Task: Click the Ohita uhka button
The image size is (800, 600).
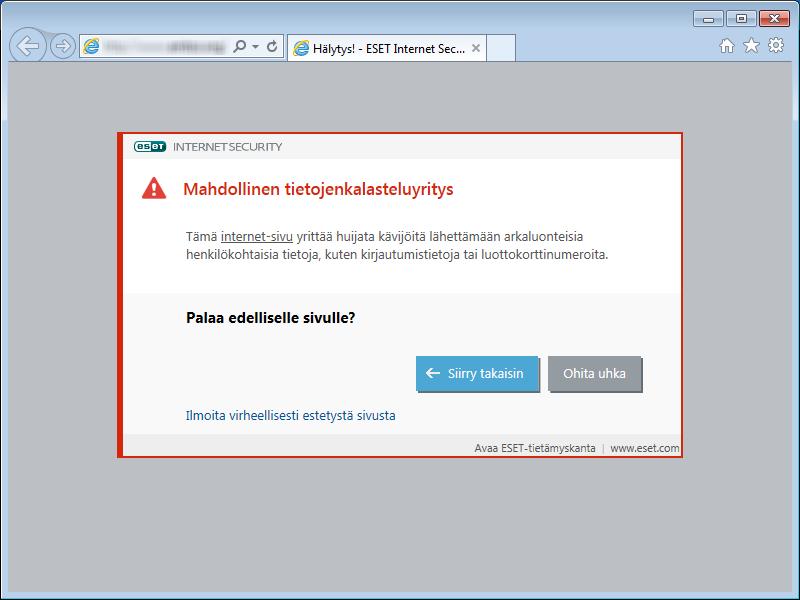Action: pos(594,373)
